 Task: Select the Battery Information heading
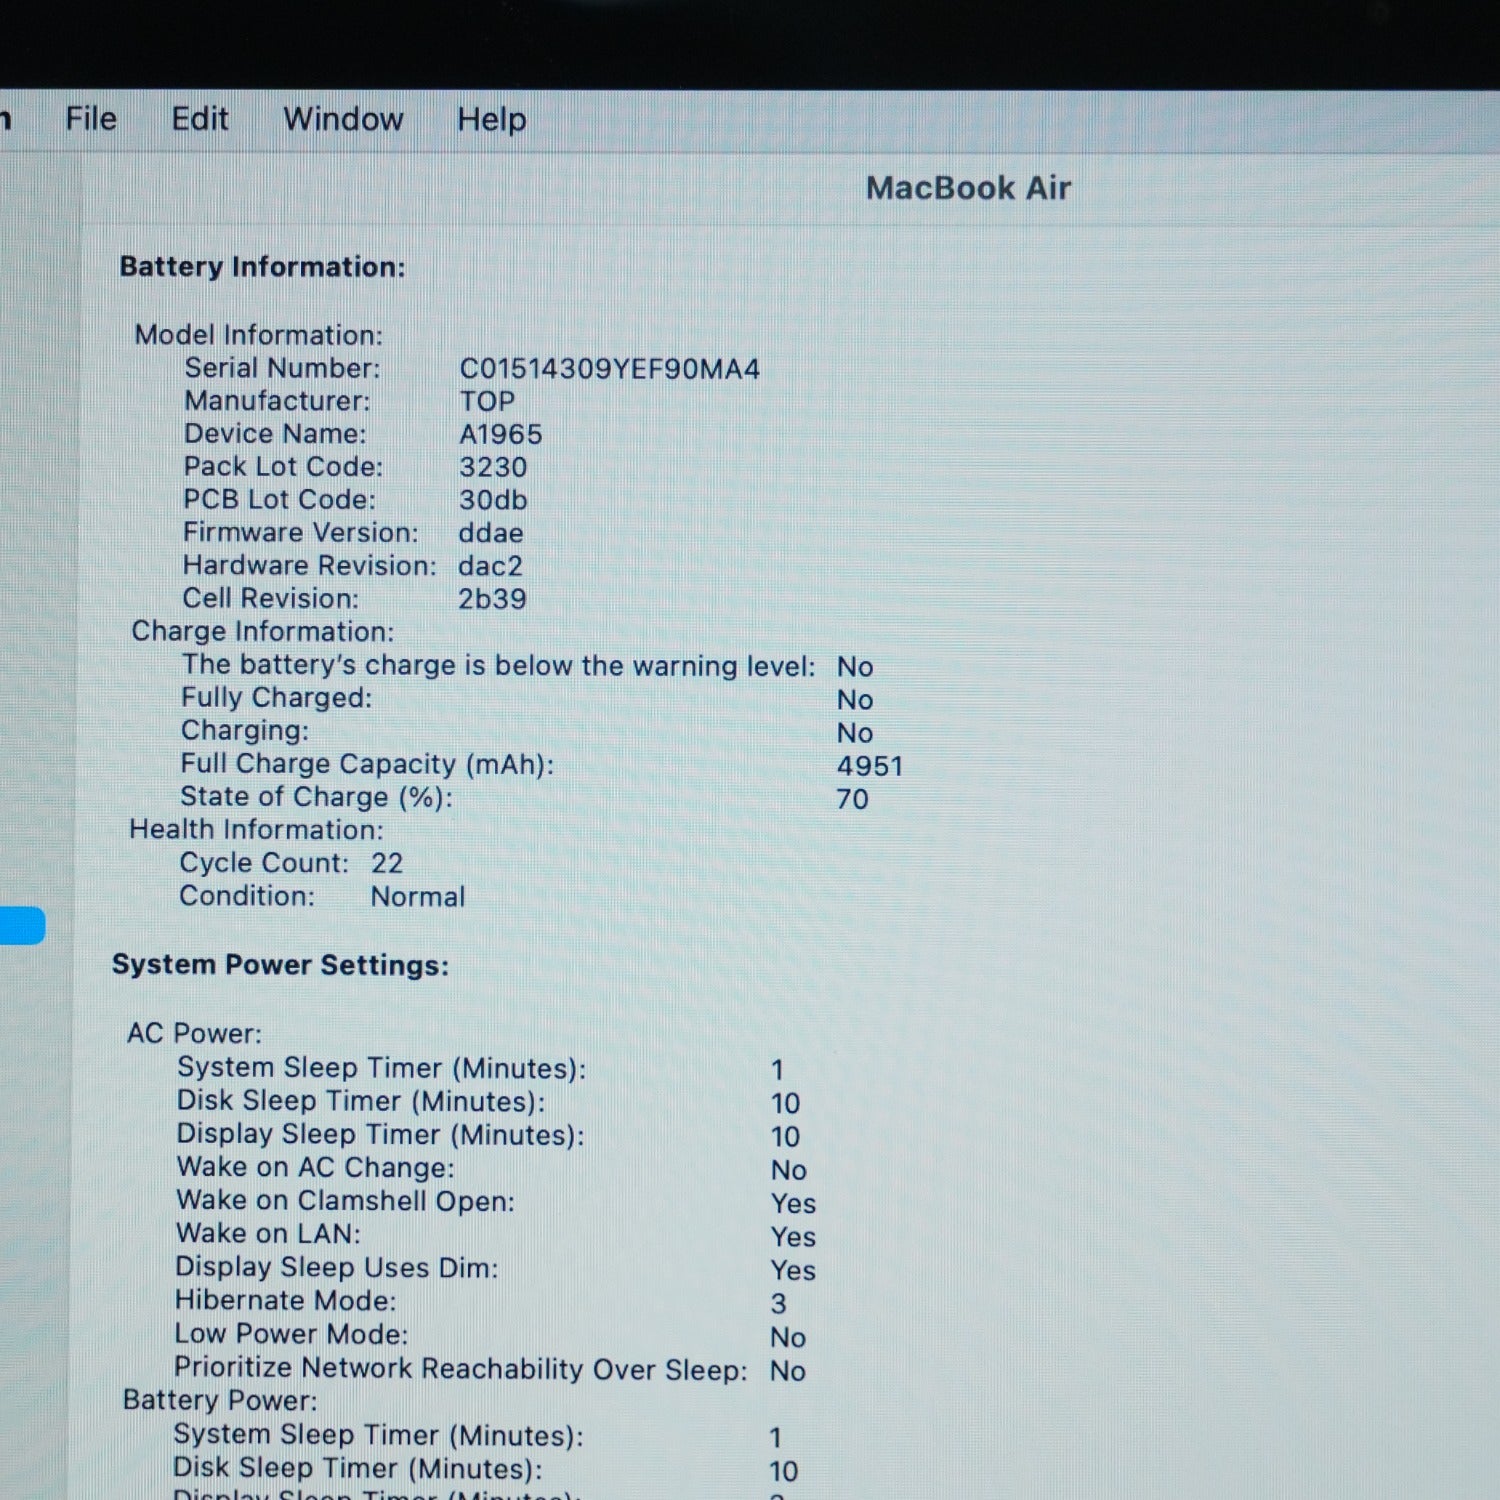[x=262, y=267]
